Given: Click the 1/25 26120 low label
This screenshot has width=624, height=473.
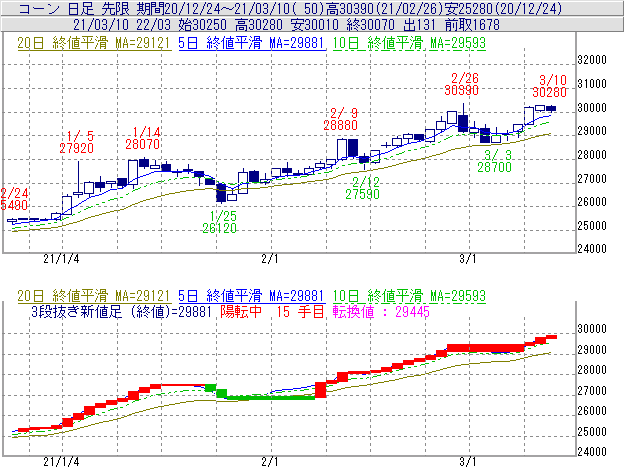Looking at the screenshot, I should [219, 222].
